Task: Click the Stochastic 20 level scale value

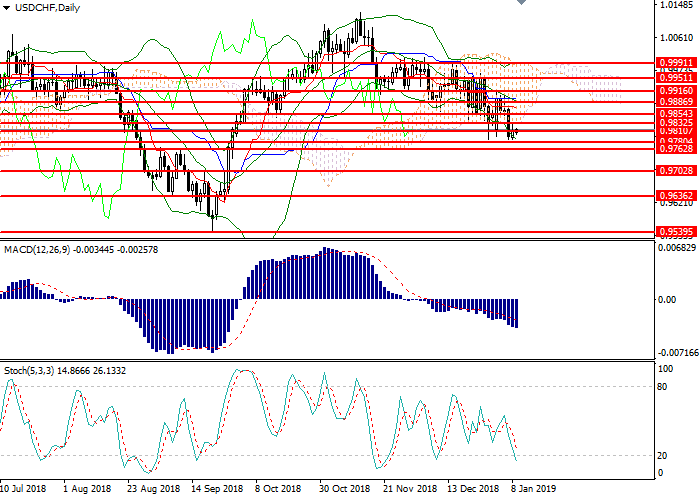Action: click(x=664, y=455)
